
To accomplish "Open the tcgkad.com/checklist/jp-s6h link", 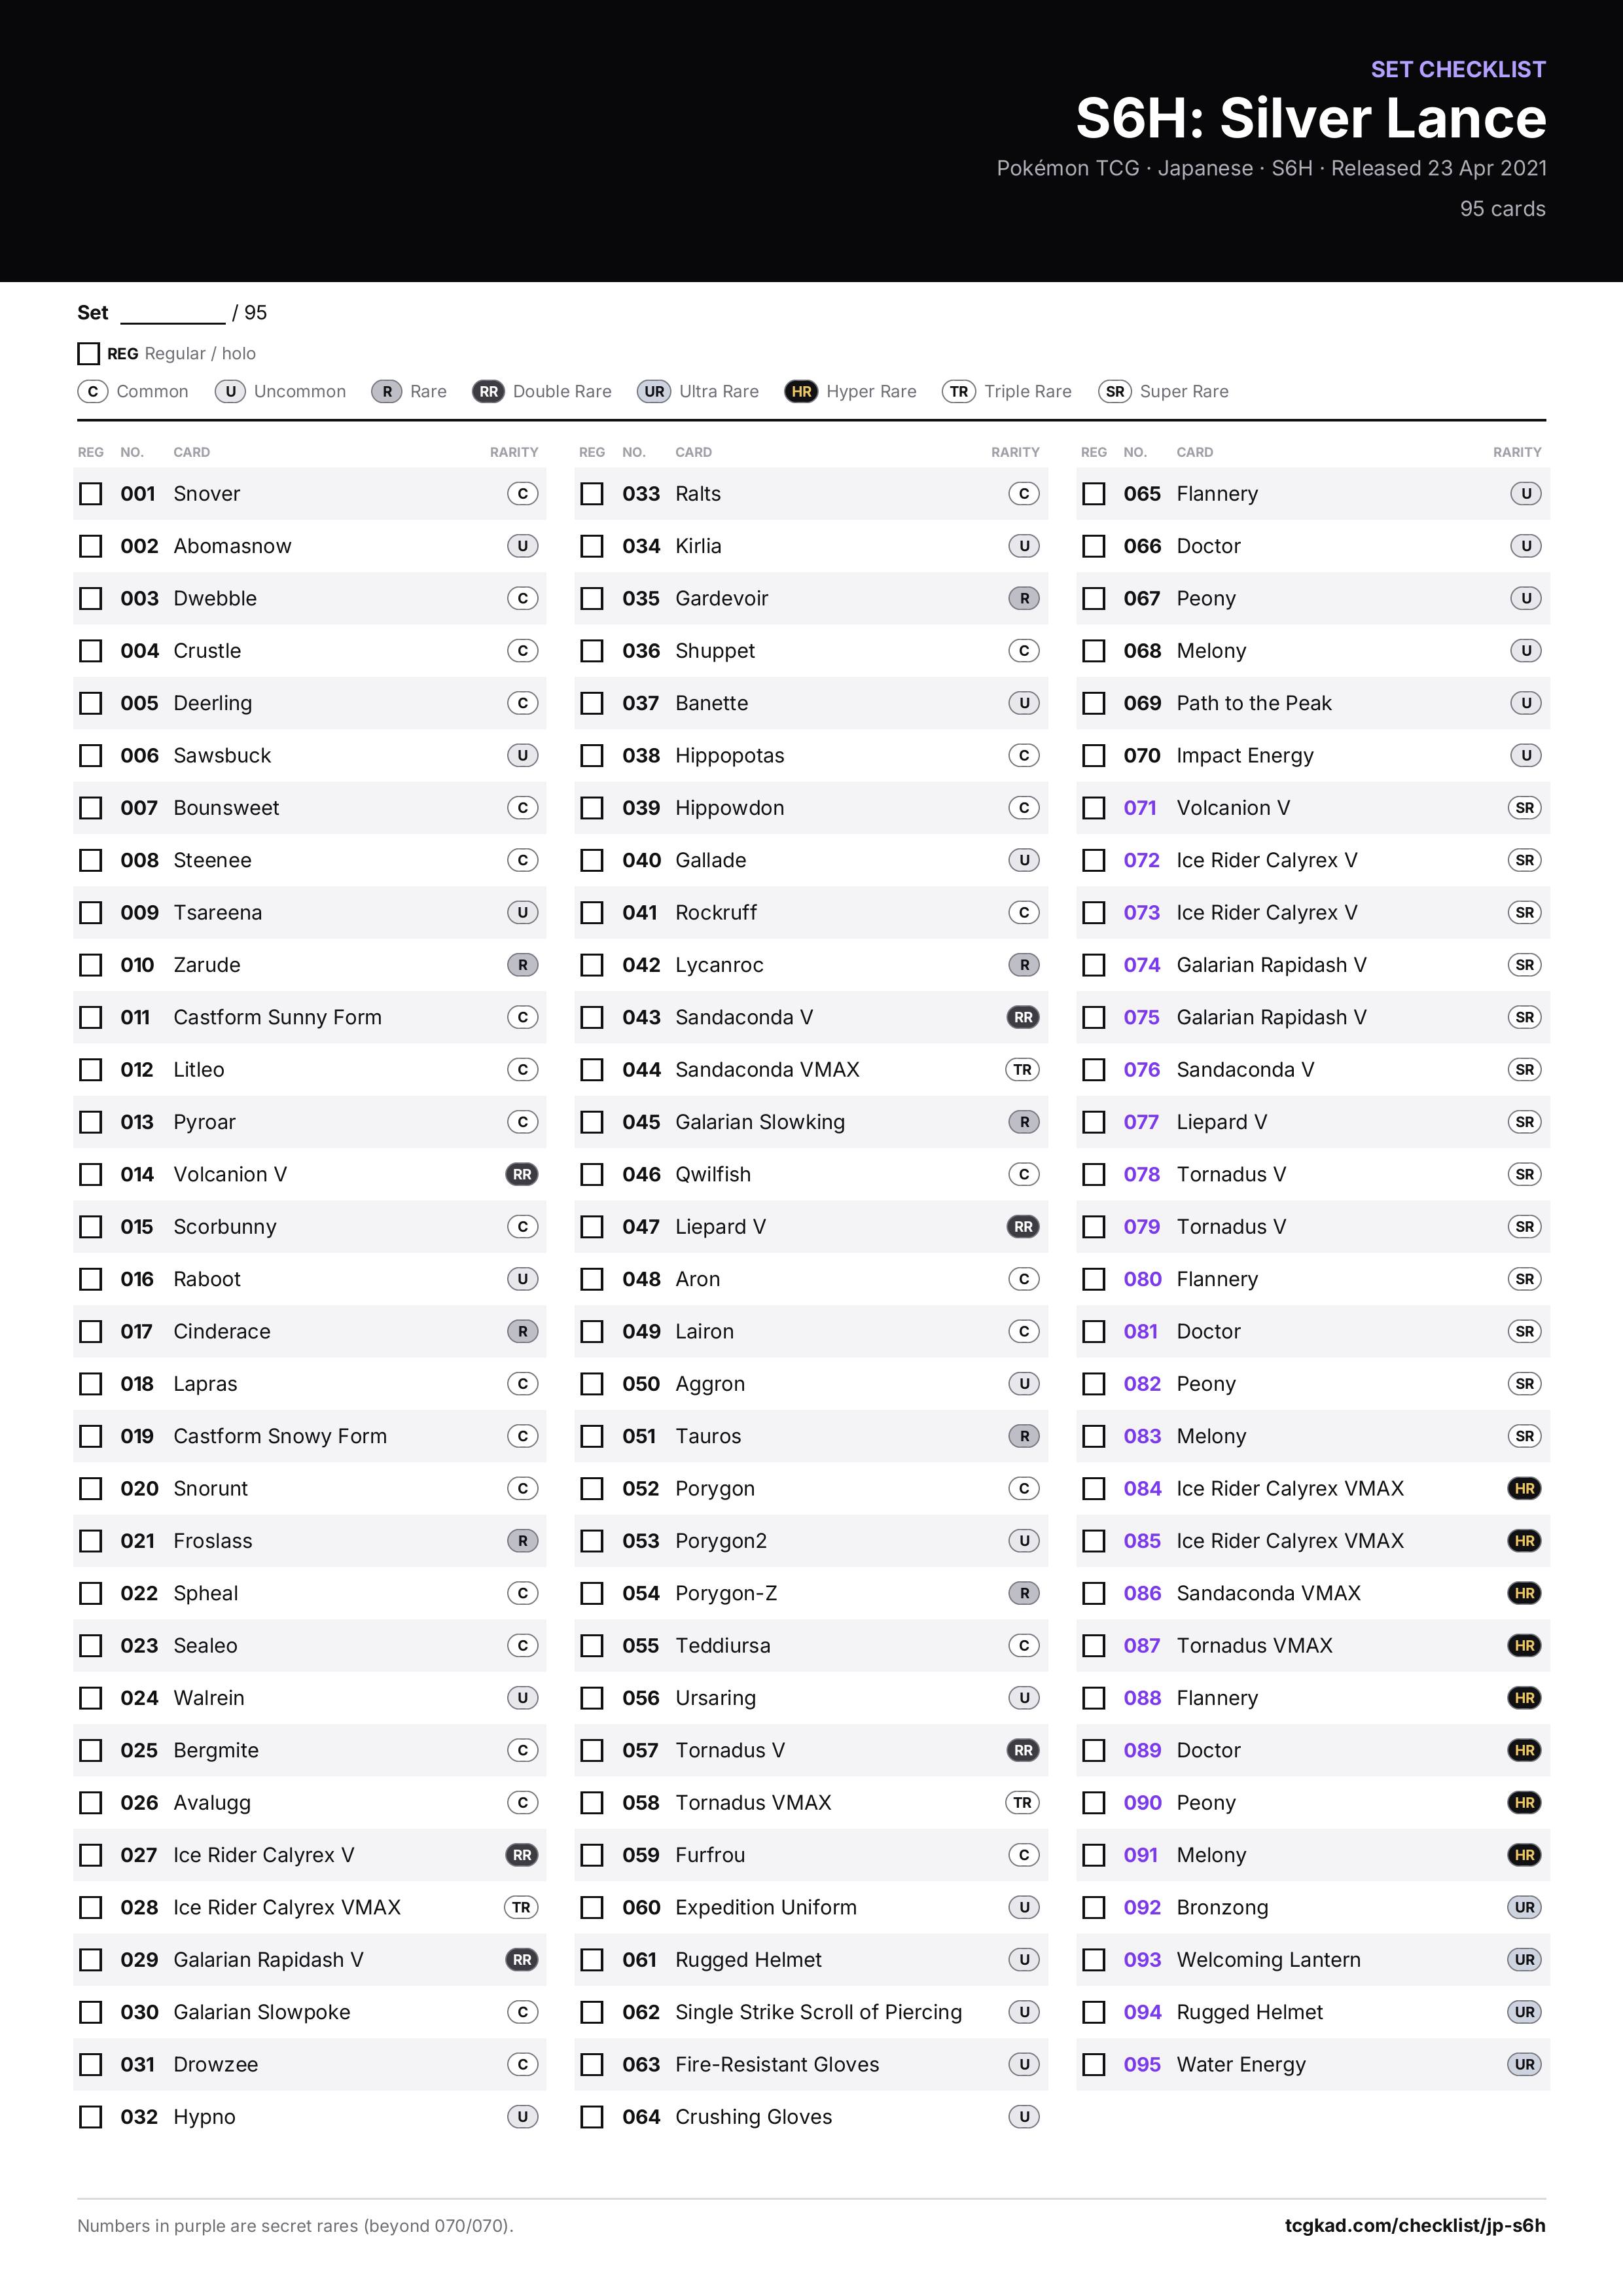I will pos(1415,2225).
